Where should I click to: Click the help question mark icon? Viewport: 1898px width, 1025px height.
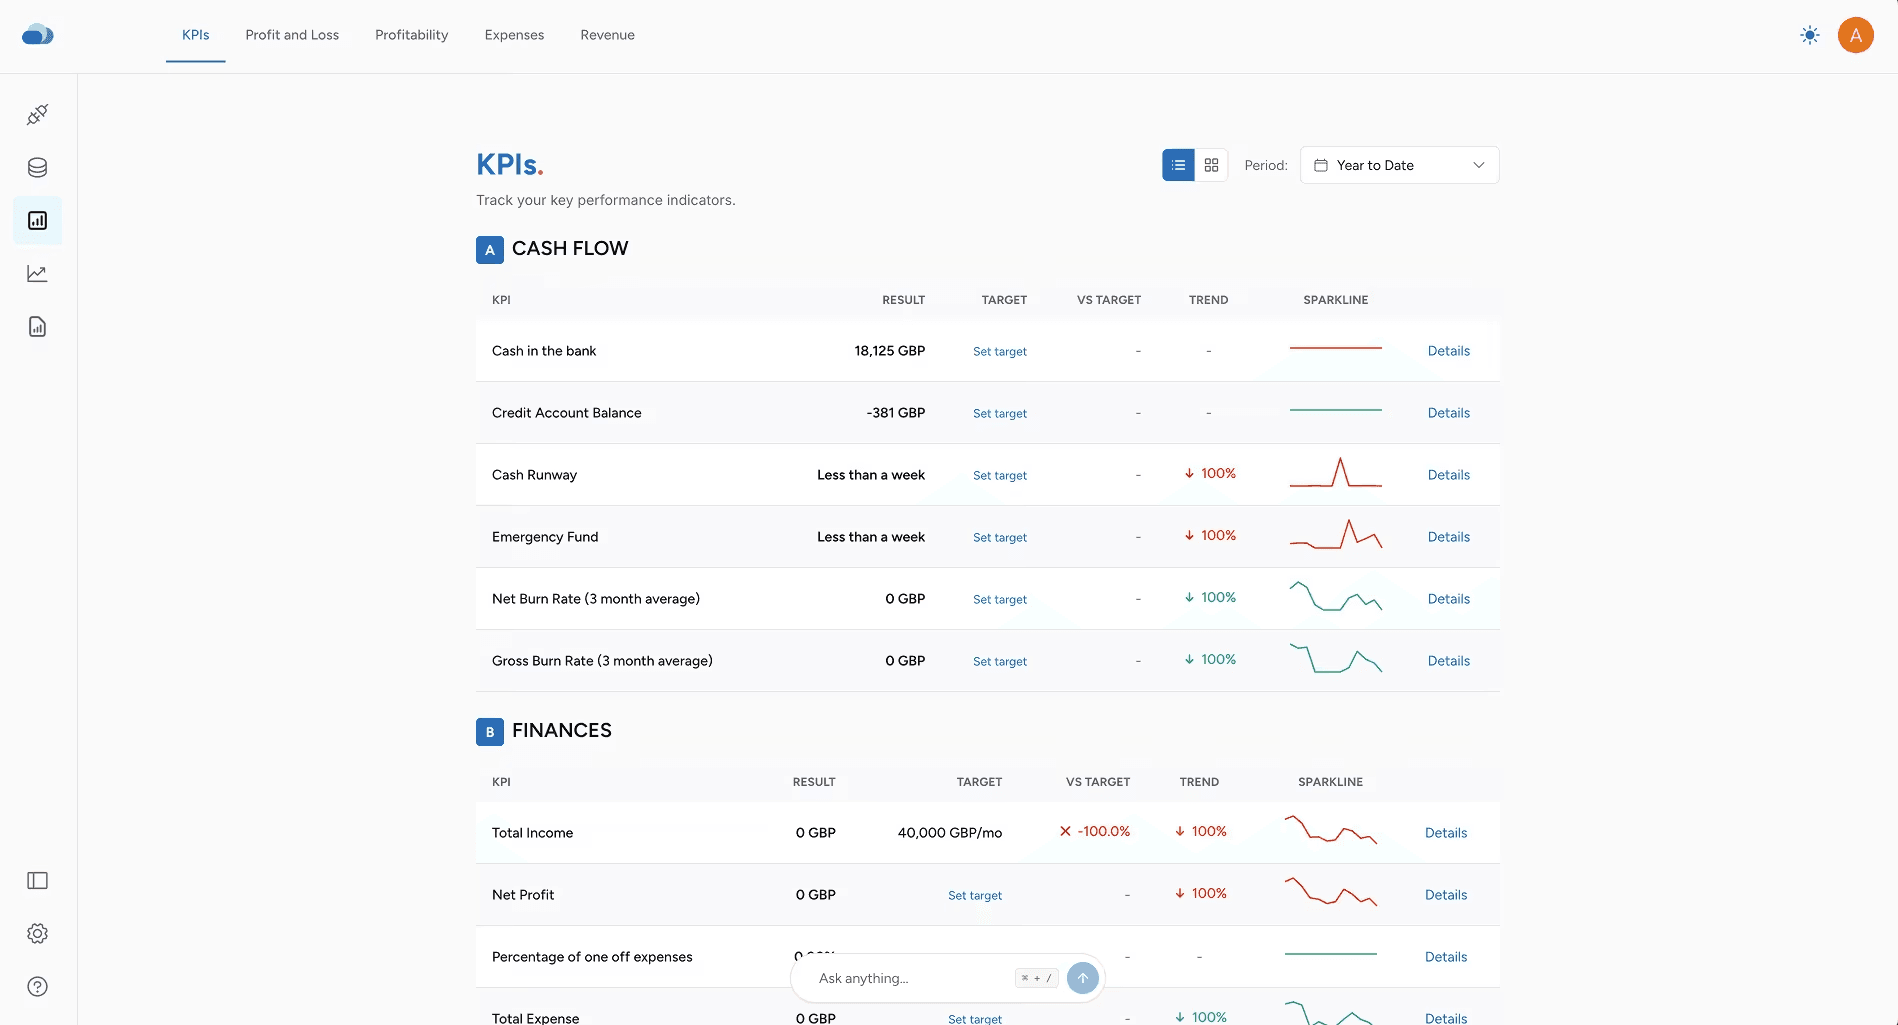click(37, 987)
